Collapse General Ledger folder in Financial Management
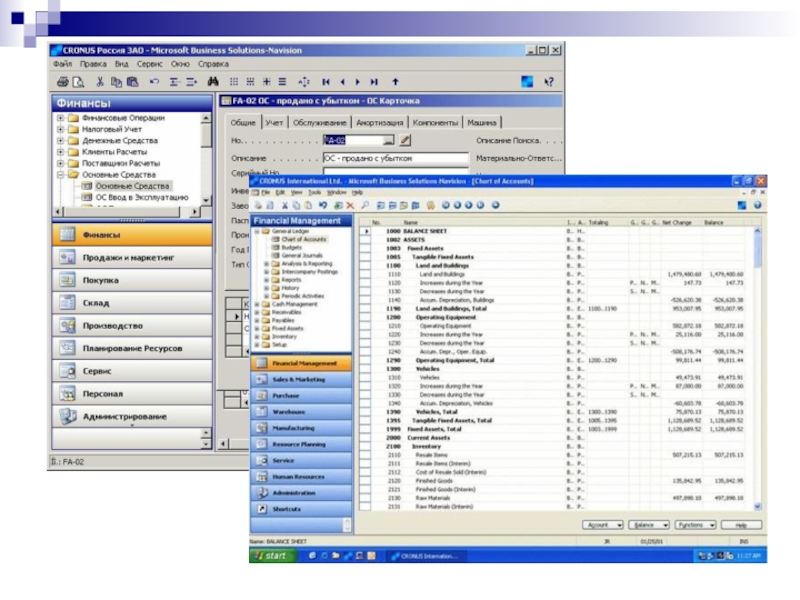 [257, 231]
